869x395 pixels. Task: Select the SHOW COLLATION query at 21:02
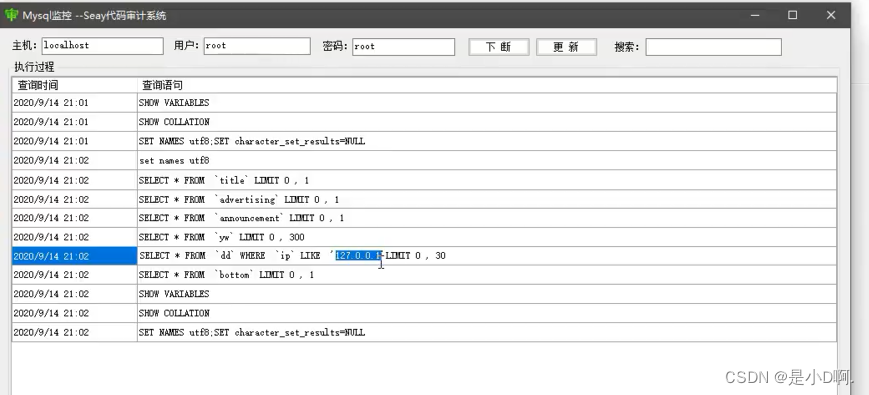click(487, 313)
